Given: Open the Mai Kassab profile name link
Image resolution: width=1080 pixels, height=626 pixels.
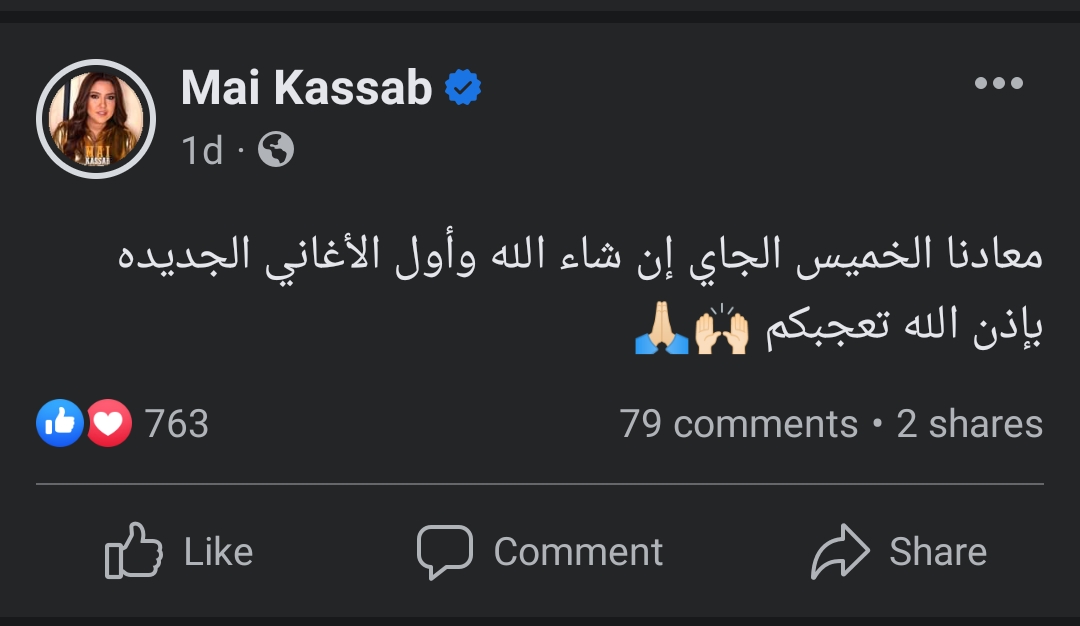Looking at the screenshot, I should point(306,88).
